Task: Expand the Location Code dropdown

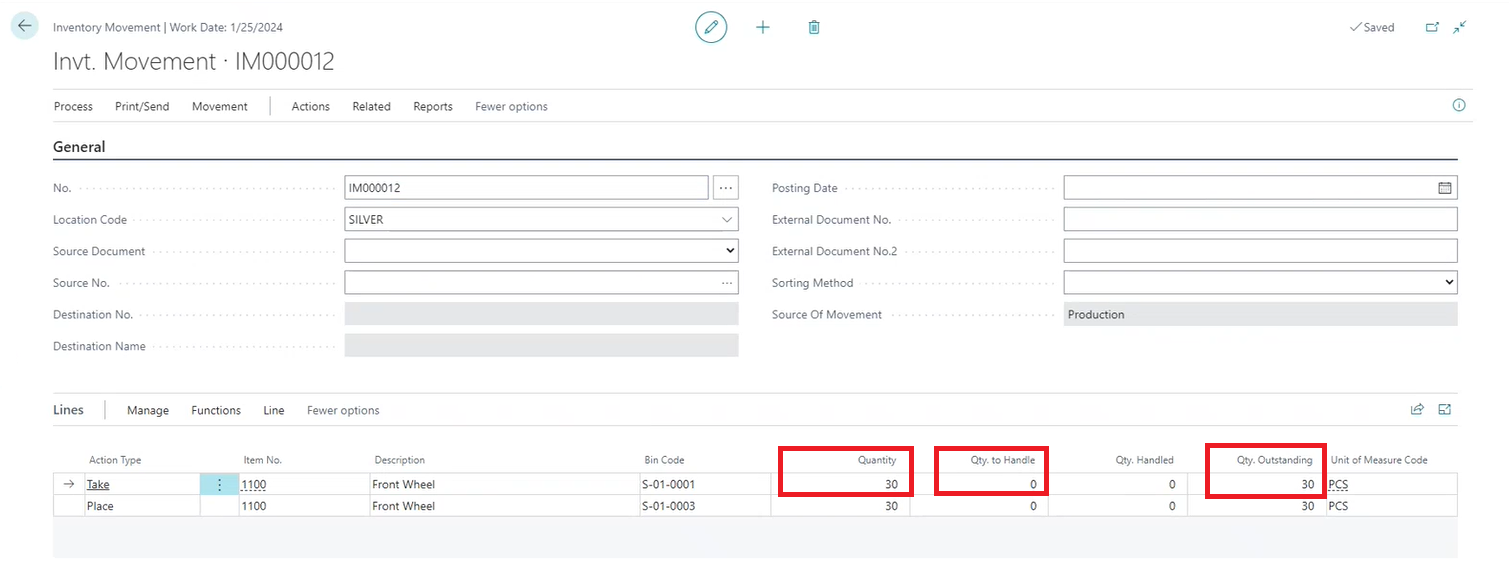Action: pyautogui.click(x=726, y=219)
